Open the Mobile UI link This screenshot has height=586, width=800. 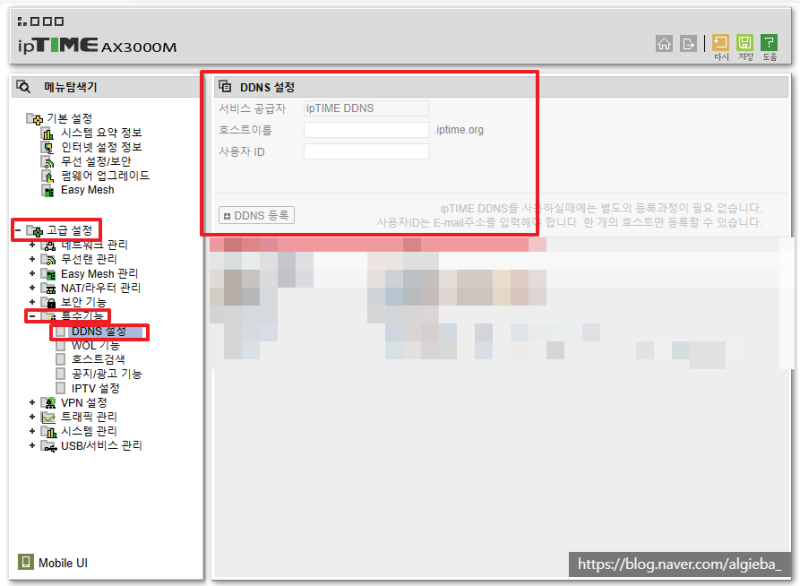[55, 562]
